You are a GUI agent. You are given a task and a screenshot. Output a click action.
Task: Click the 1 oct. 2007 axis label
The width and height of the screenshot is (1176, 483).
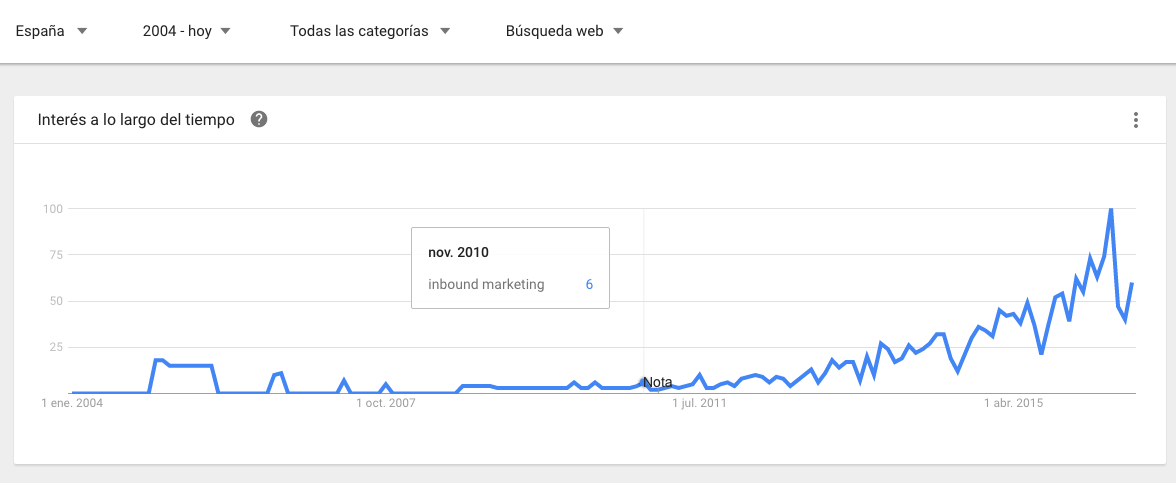click(x=386, y=404)
